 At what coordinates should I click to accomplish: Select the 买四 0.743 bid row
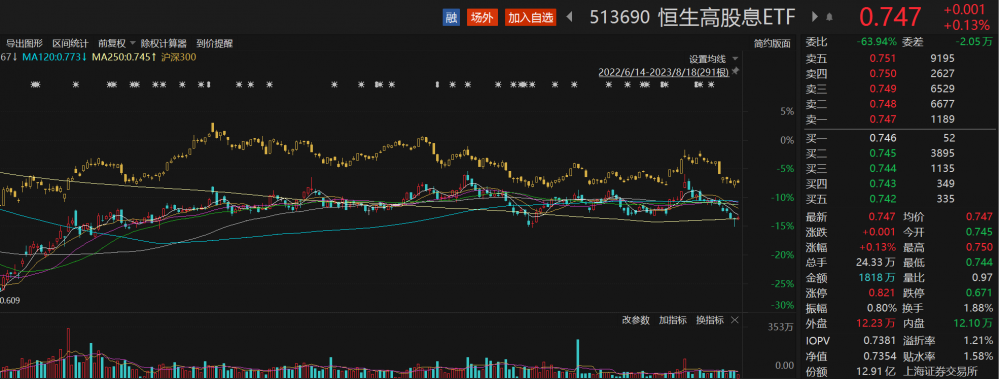[x=899, y=183]
